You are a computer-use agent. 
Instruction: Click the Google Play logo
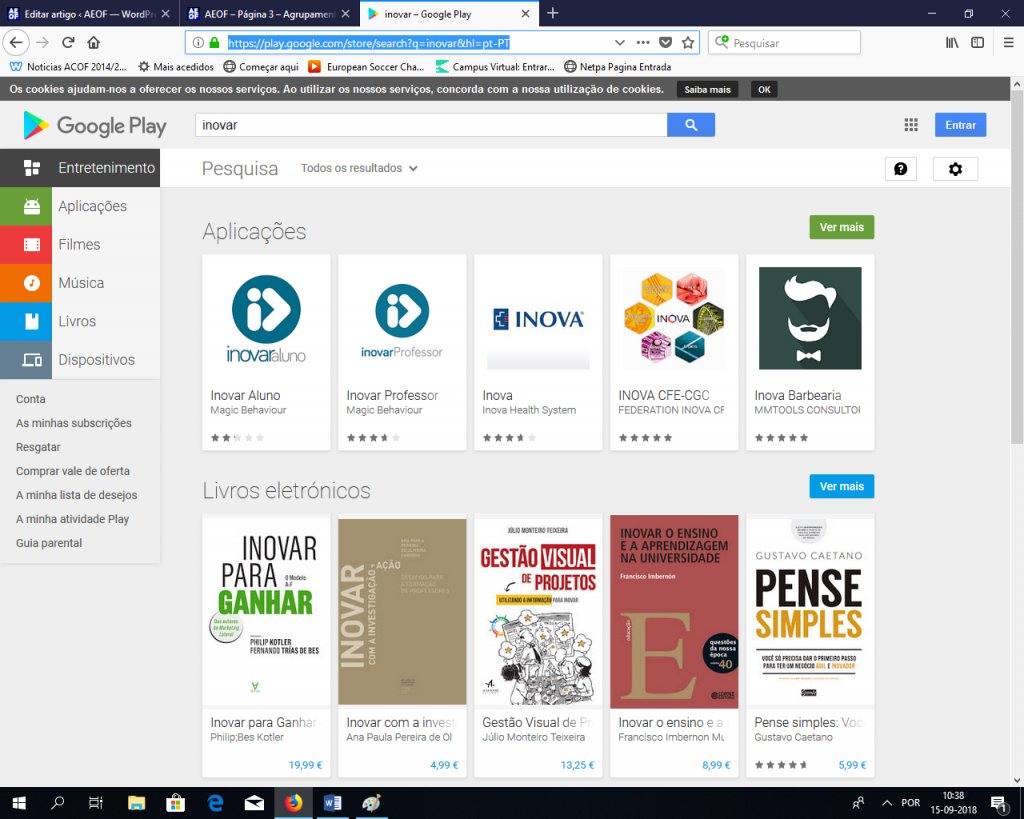pyautogui.click(x=95, y=125)
